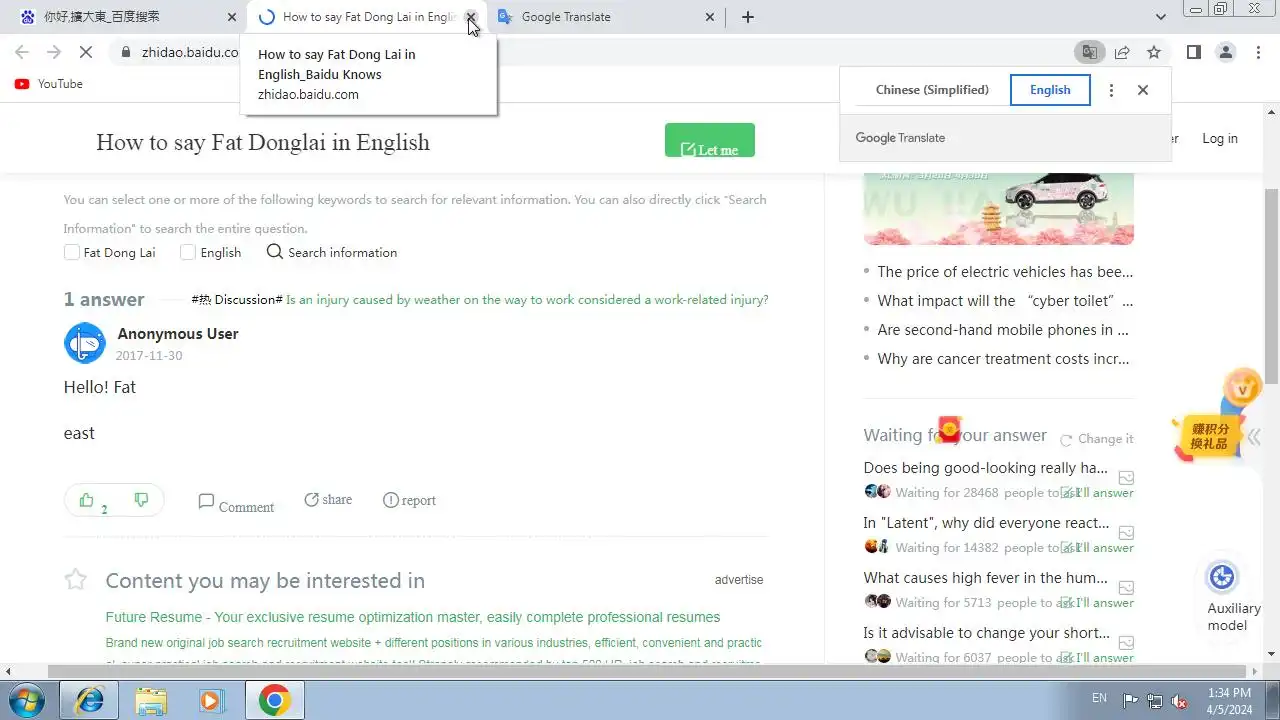Screen dimensions: 1280x720
Task: Open the price of electric vehicles link
Action: [1005, 272]
